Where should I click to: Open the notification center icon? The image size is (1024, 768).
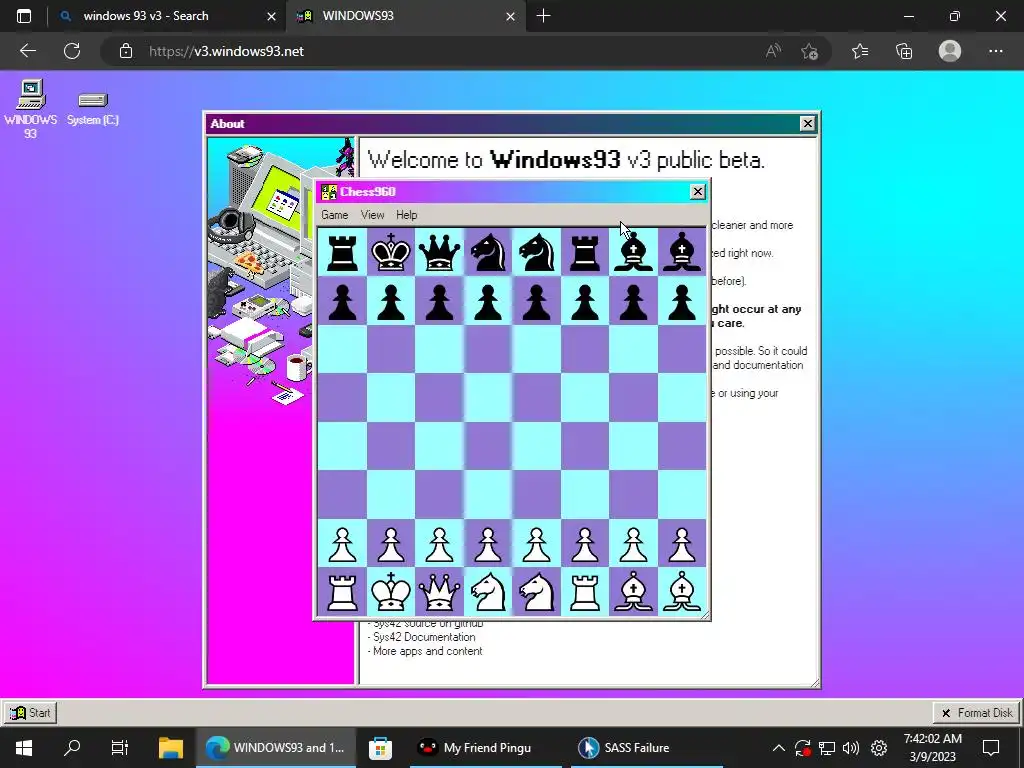pos(991,748)
